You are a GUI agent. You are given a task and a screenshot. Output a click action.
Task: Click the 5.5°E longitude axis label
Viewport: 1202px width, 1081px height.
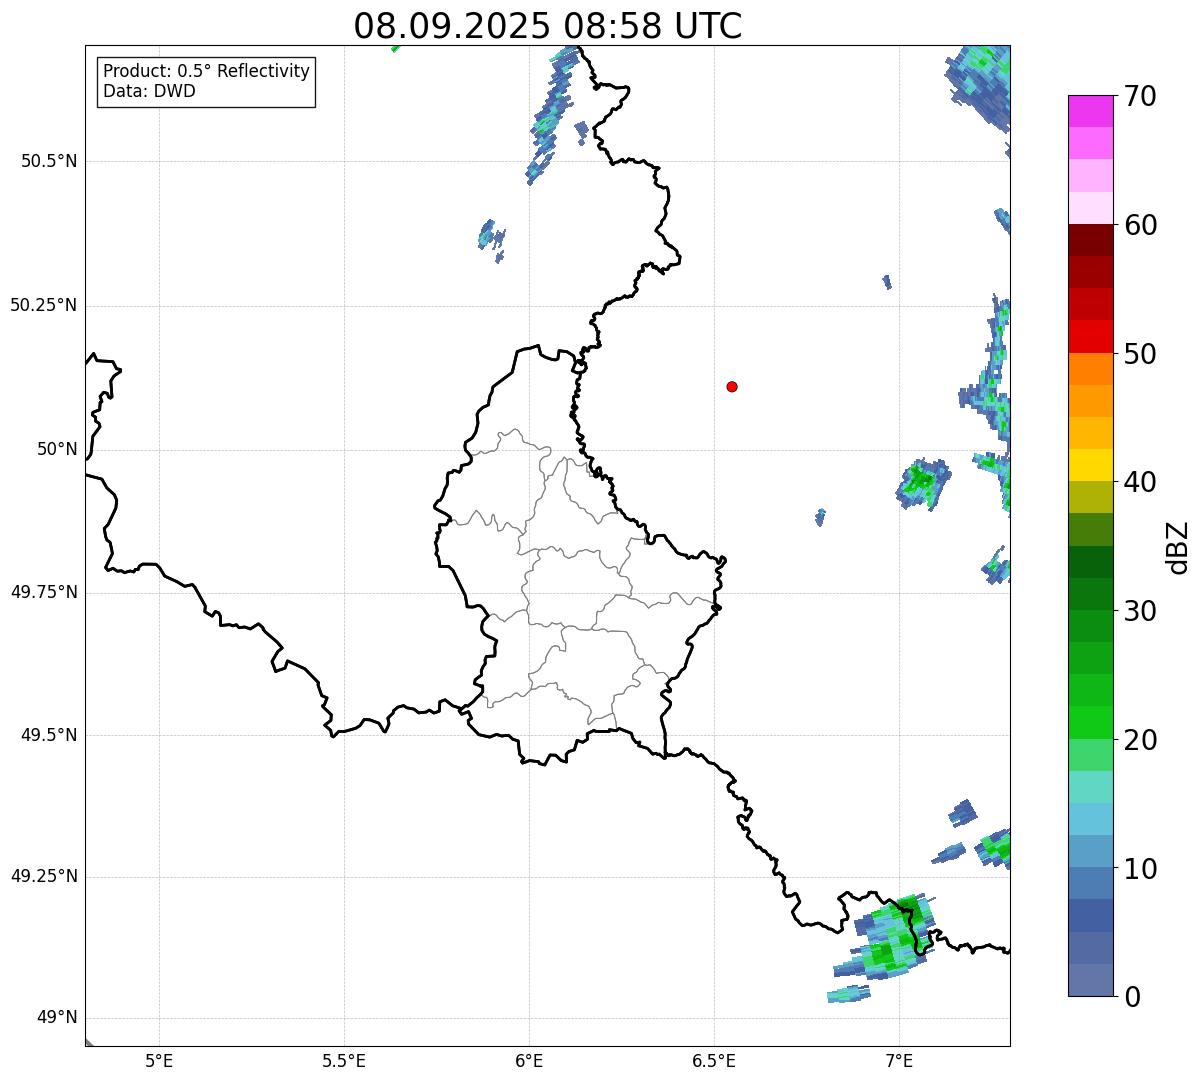coord(344,1060)
